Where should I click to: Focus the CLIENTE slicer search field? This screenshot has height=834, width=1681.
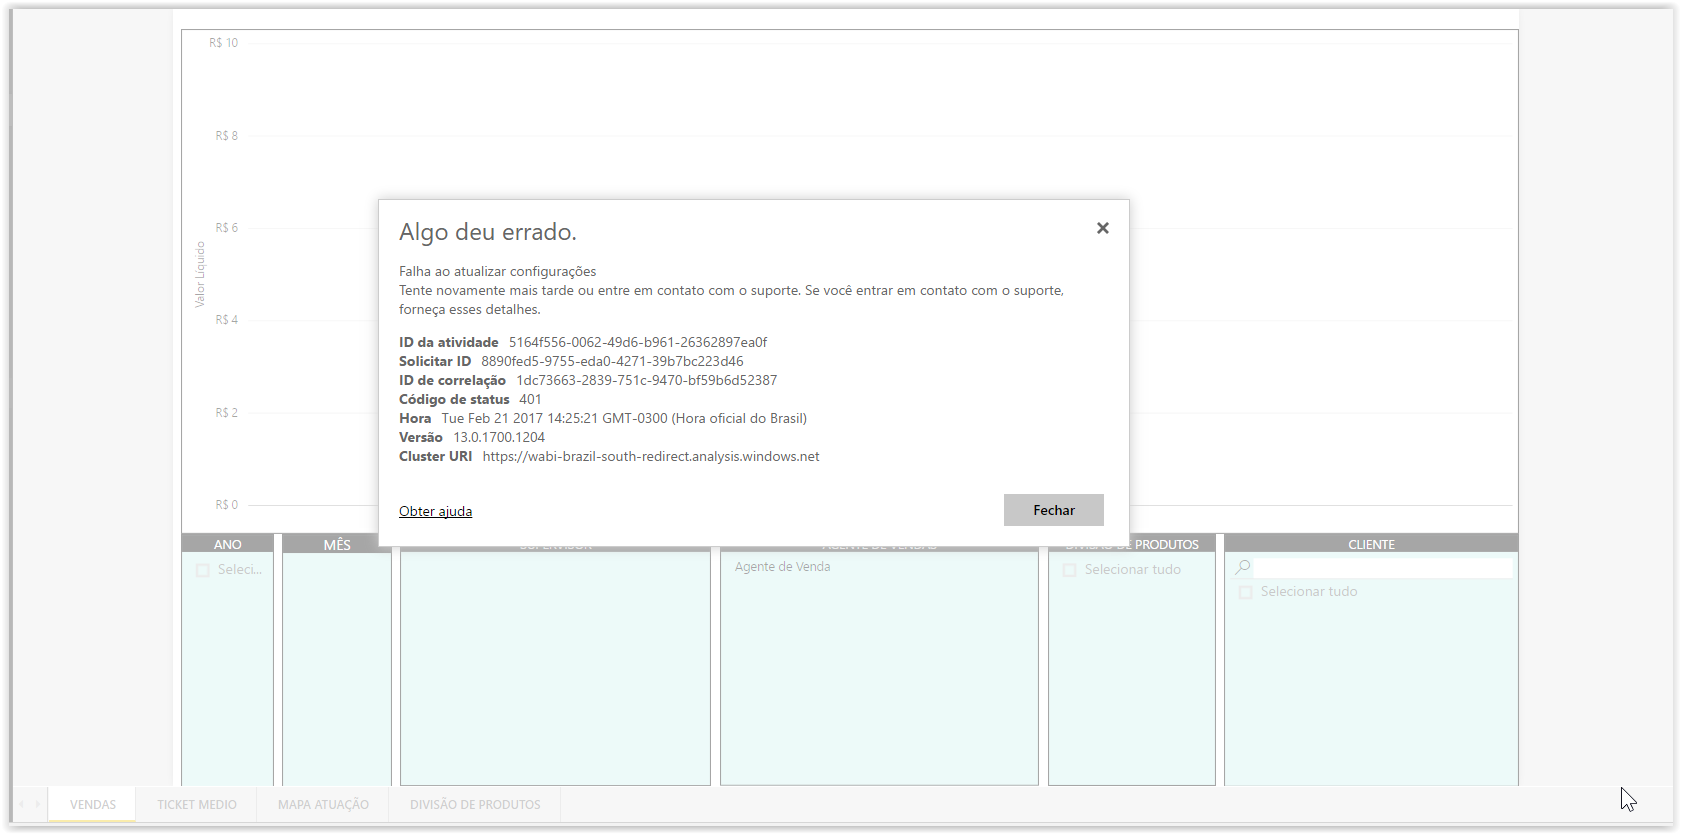point(1383,567)
